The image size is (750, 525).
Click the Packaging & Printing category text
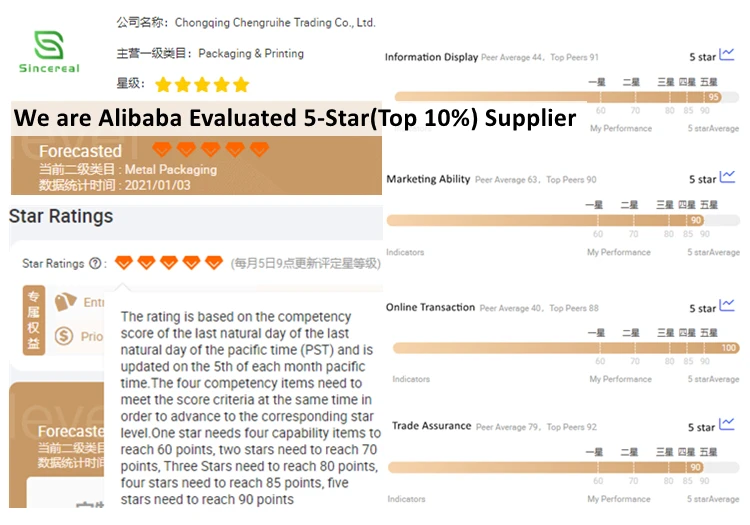coord(251,54)
